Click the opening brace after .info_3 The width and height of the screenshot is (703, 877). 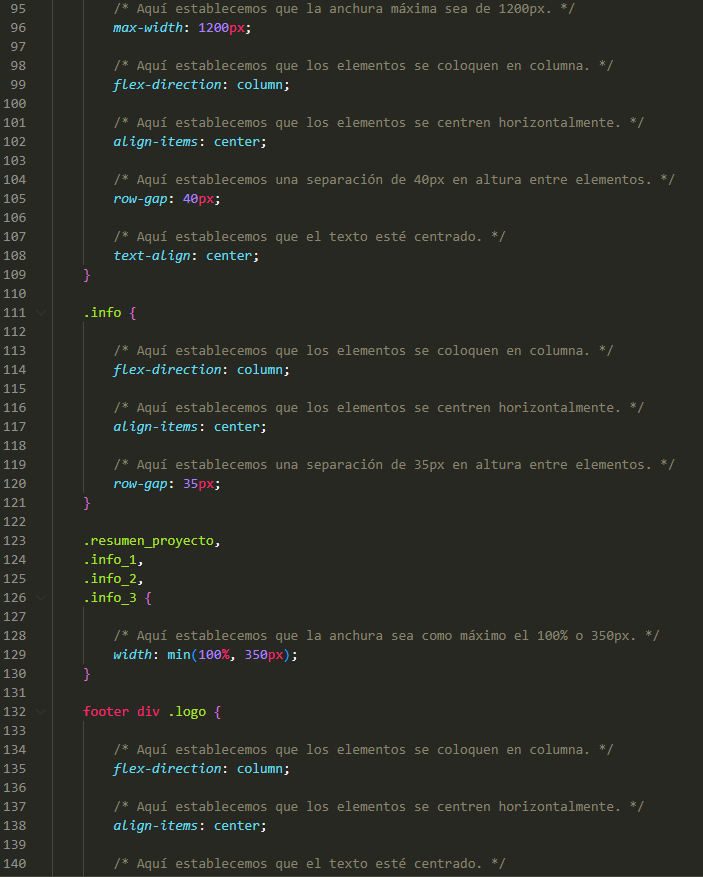(x=148, y=598)
